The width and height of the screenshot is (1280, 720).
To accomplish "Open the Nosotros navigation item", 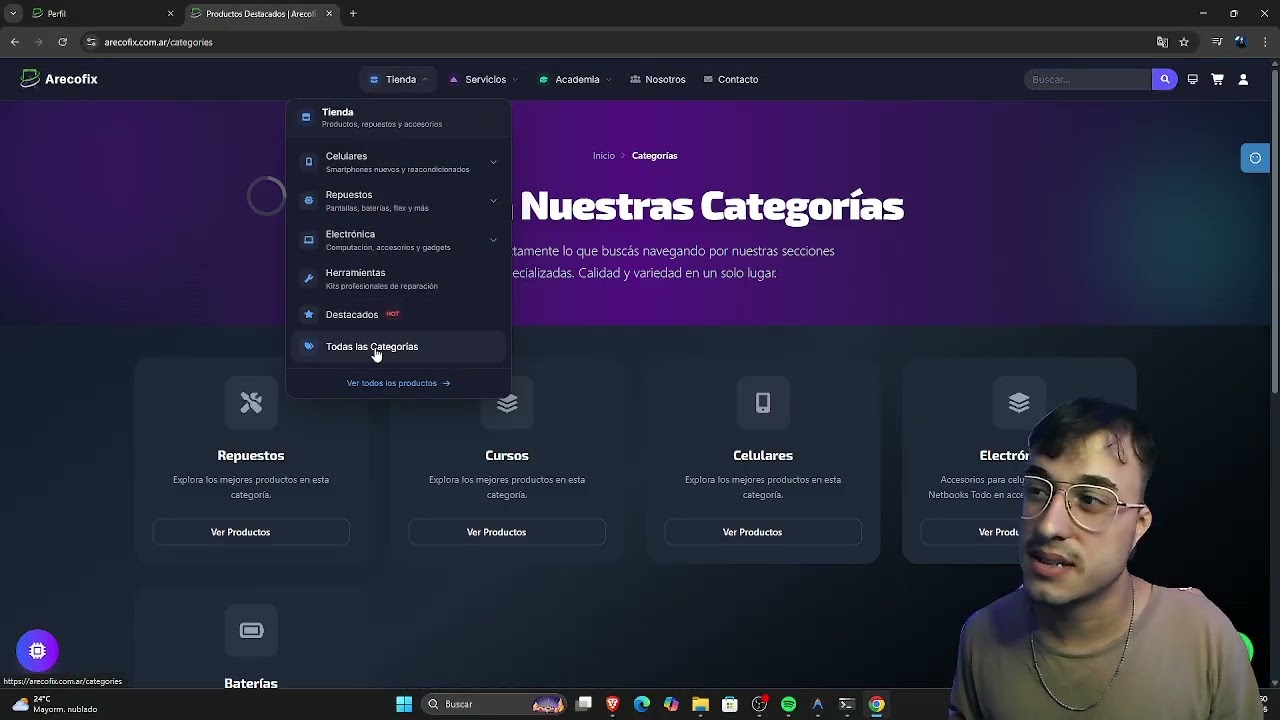I will [x=658, y=79].
